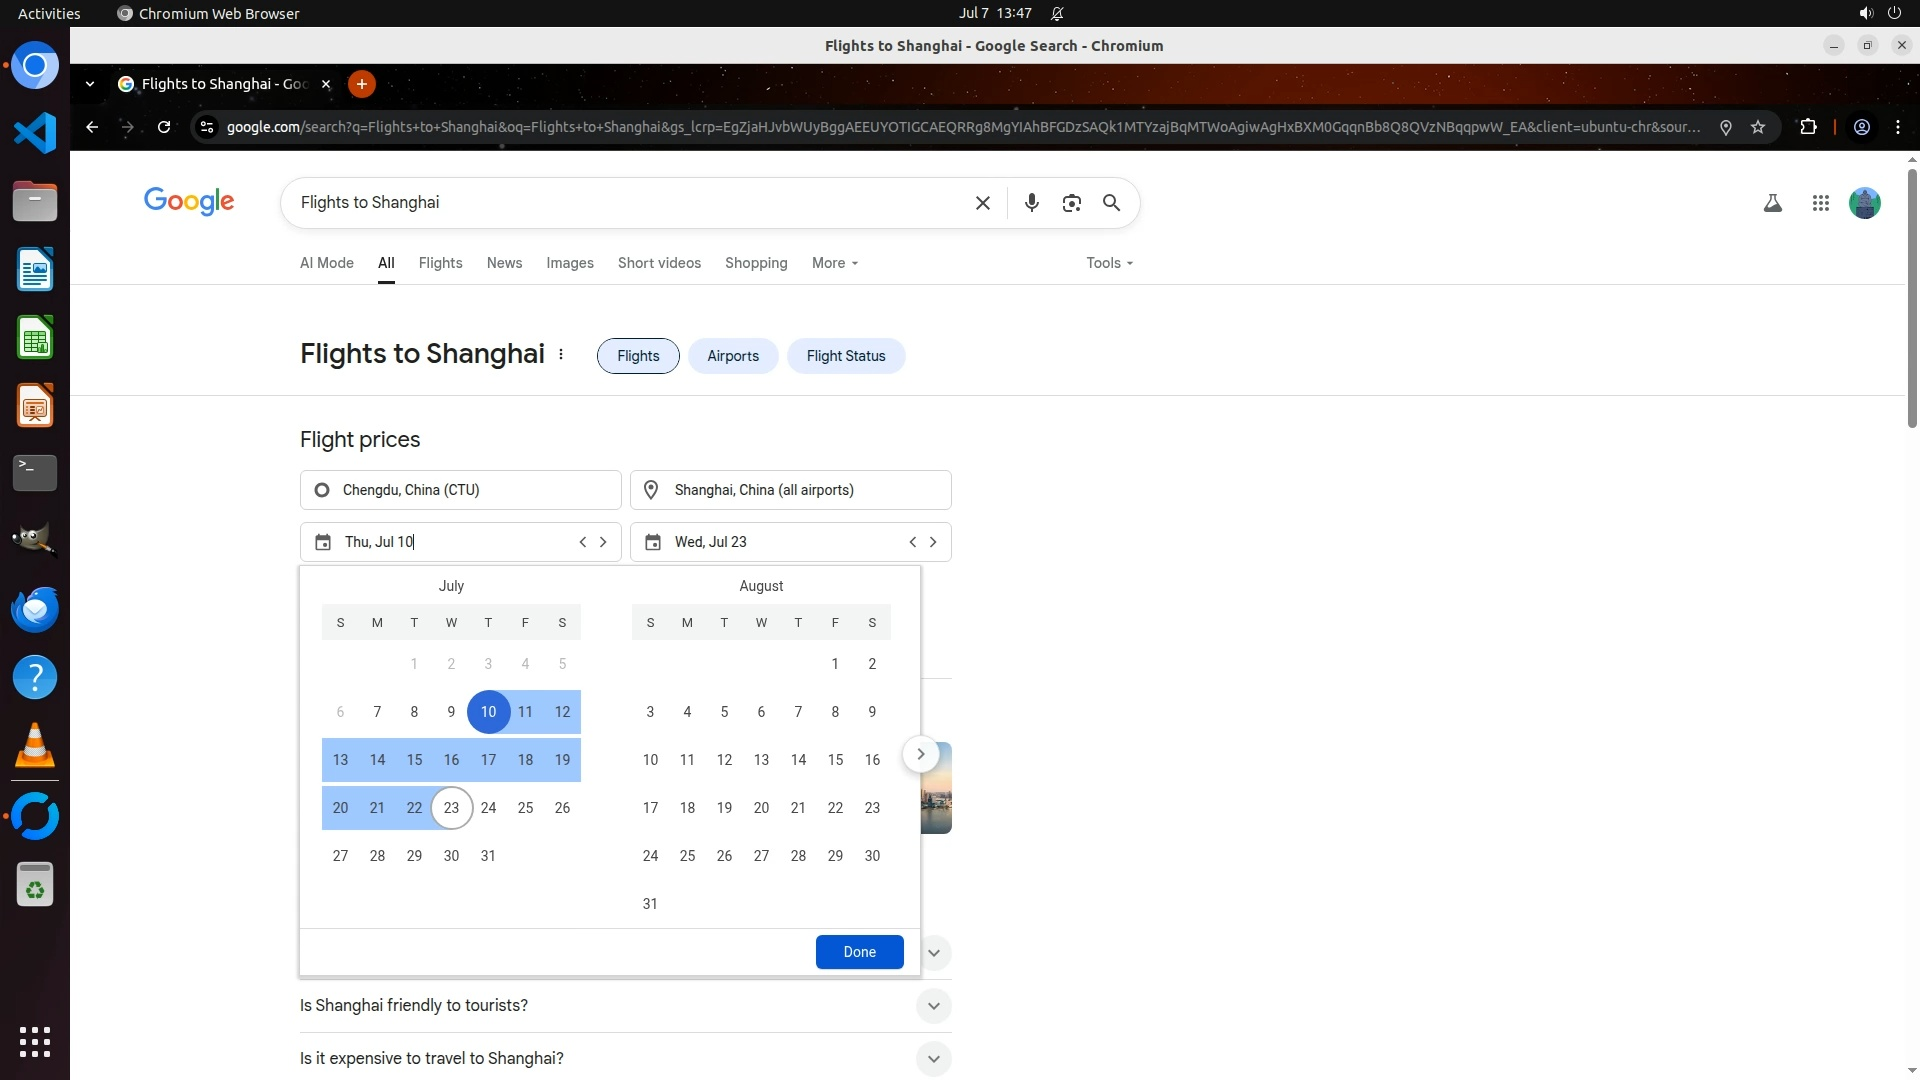The height and width of the screenshot is (1080, 1920).
Task: Reload the page
Action: (x=164, y=127)
